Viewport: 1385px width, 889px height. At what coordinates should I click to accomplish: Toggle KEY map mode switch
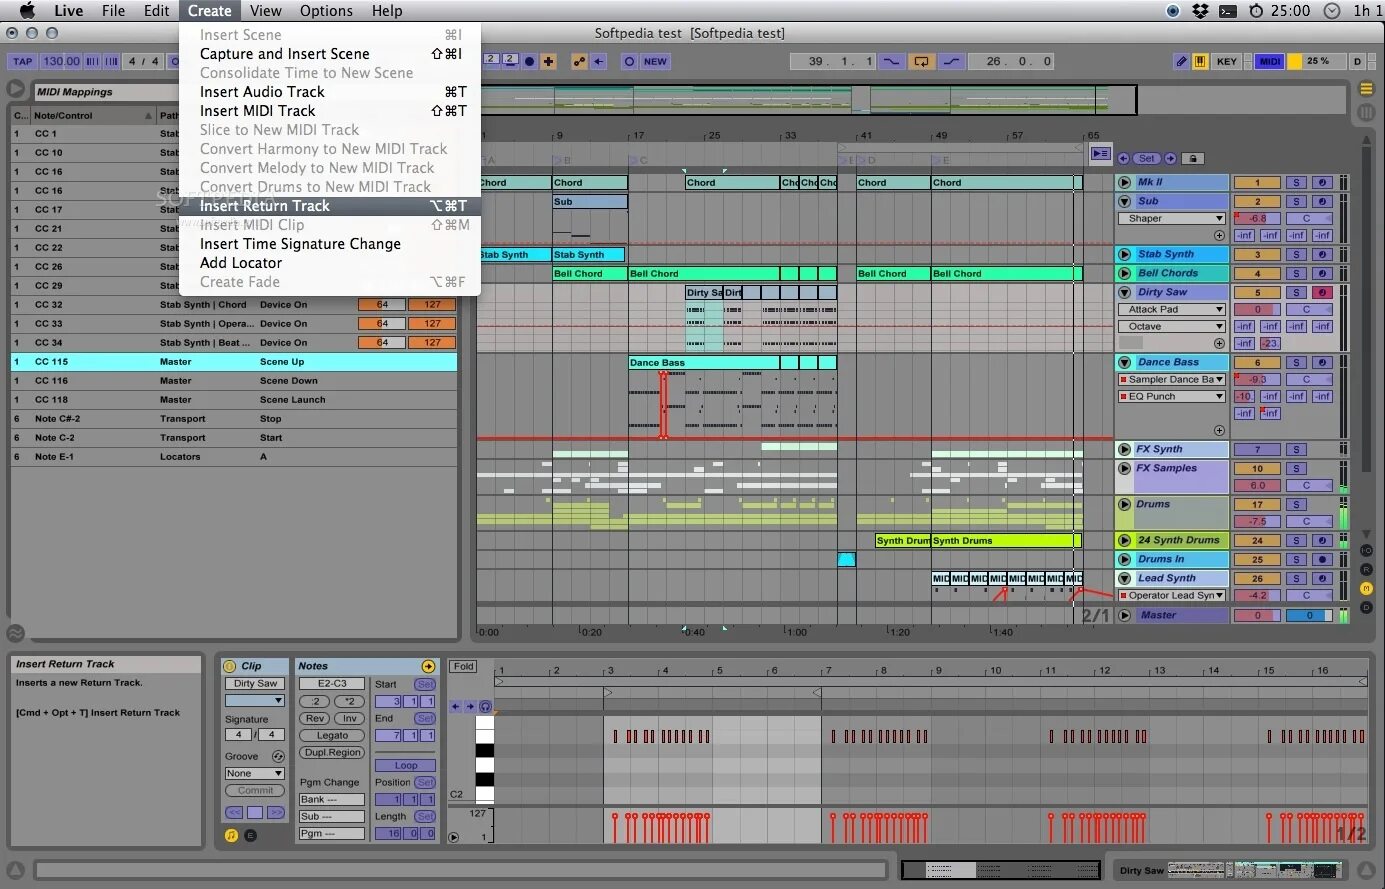tap(1227, 61)
